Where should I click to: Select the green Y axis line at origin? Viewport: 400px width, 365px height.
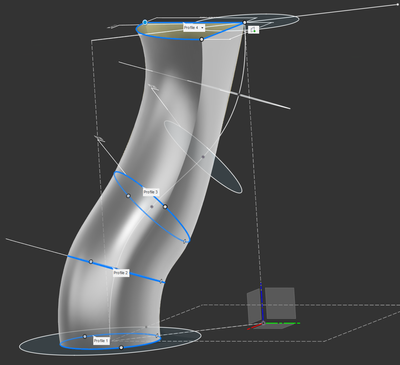tap(282, 323)
